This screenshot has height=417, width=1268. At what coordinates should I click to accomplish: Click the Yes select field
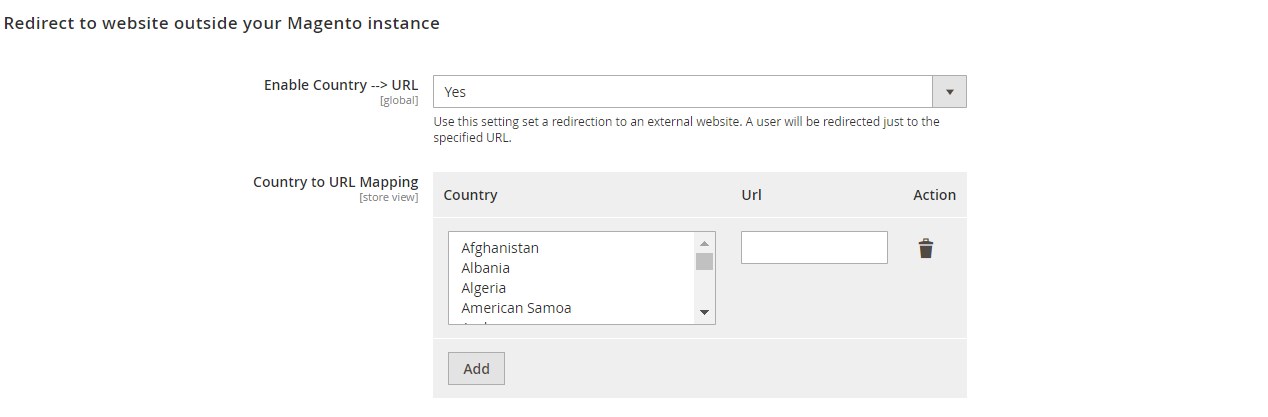[x=700, y=92]
